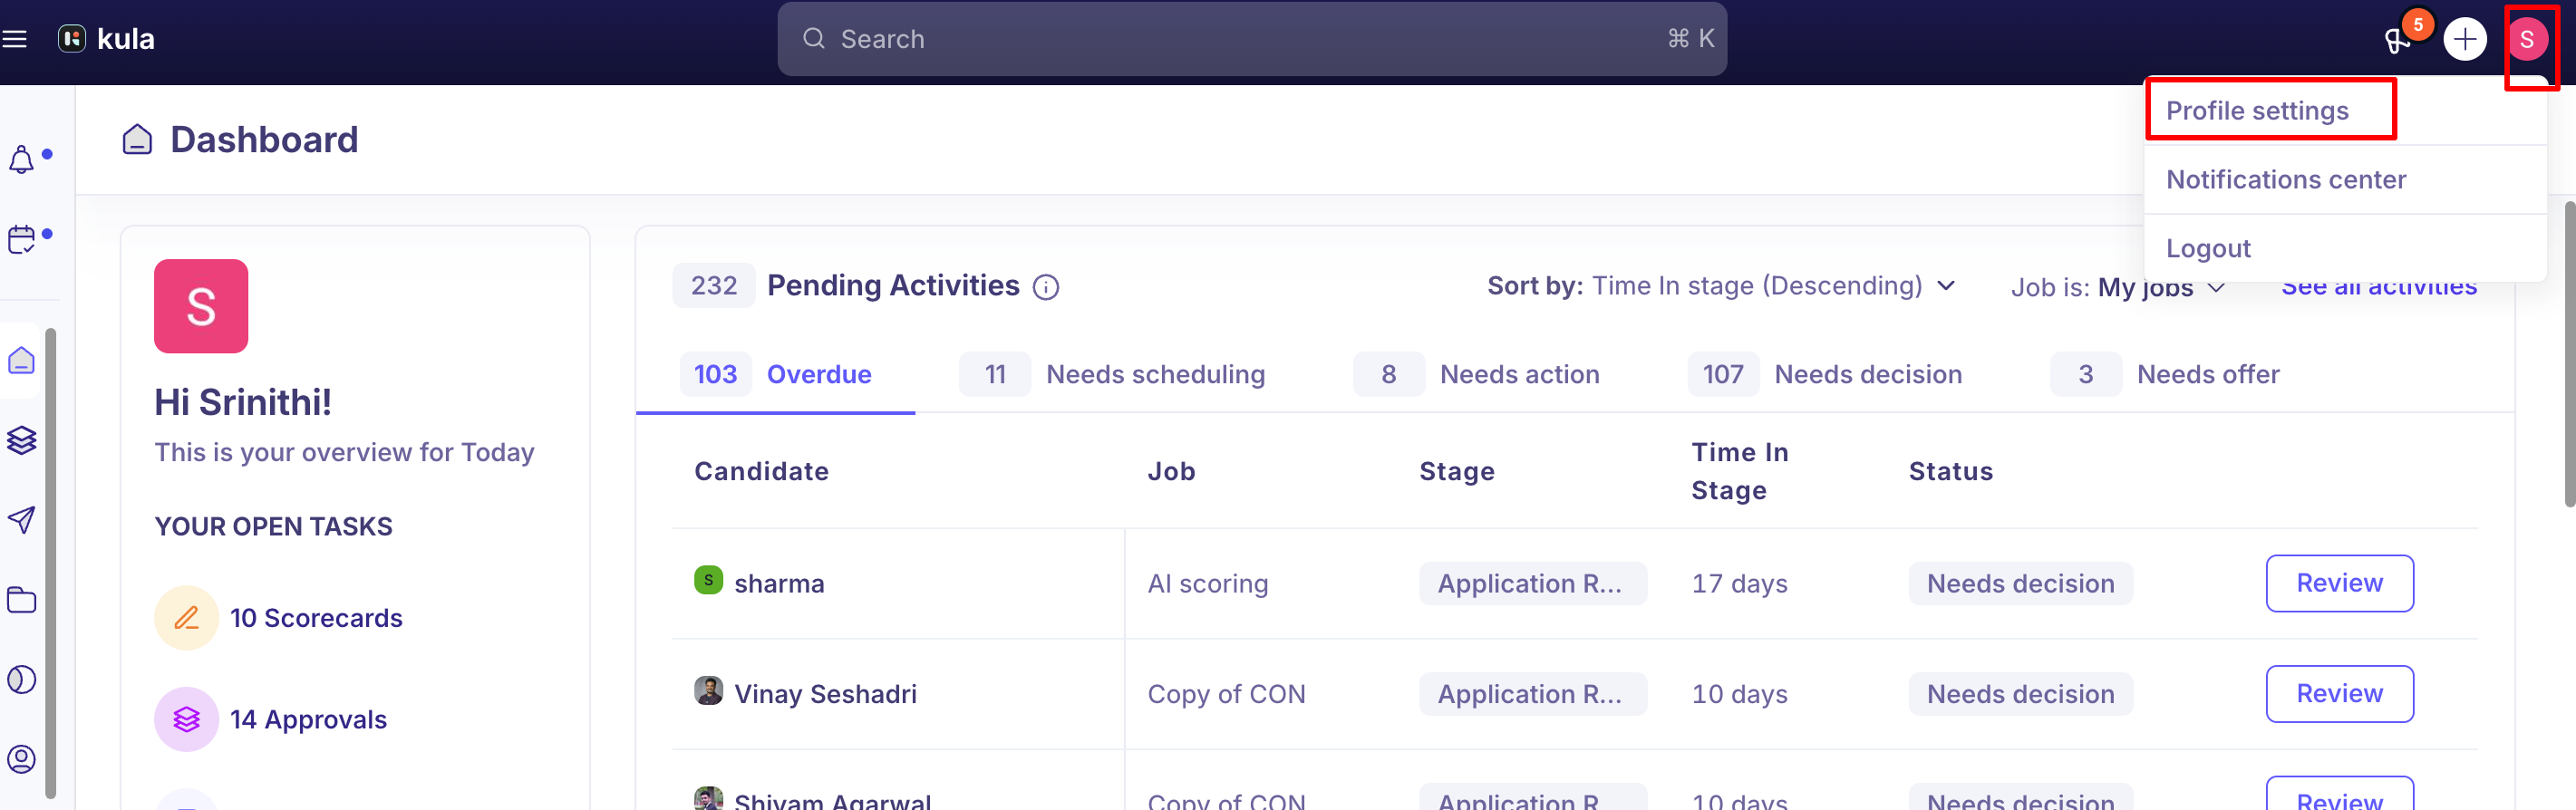
Task: Open announcements icon with badge 5
Action: point(2398,40)
